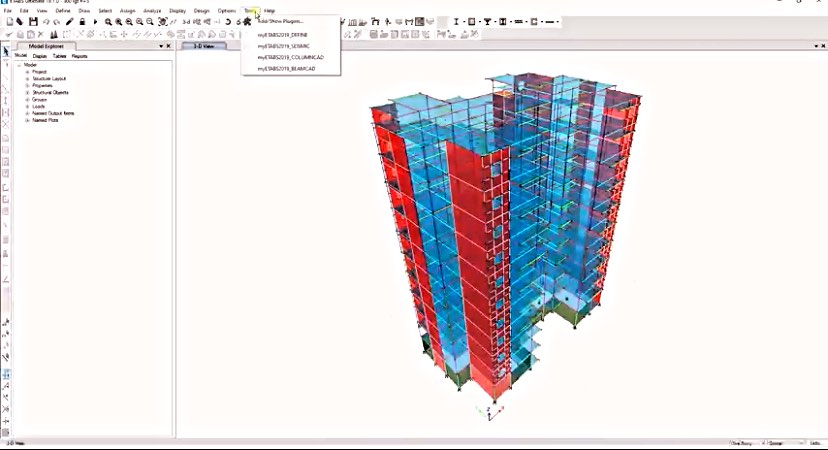This screenshot has height=450, width=828.
Task: Click the Save model icon
Action: [33, 21]
